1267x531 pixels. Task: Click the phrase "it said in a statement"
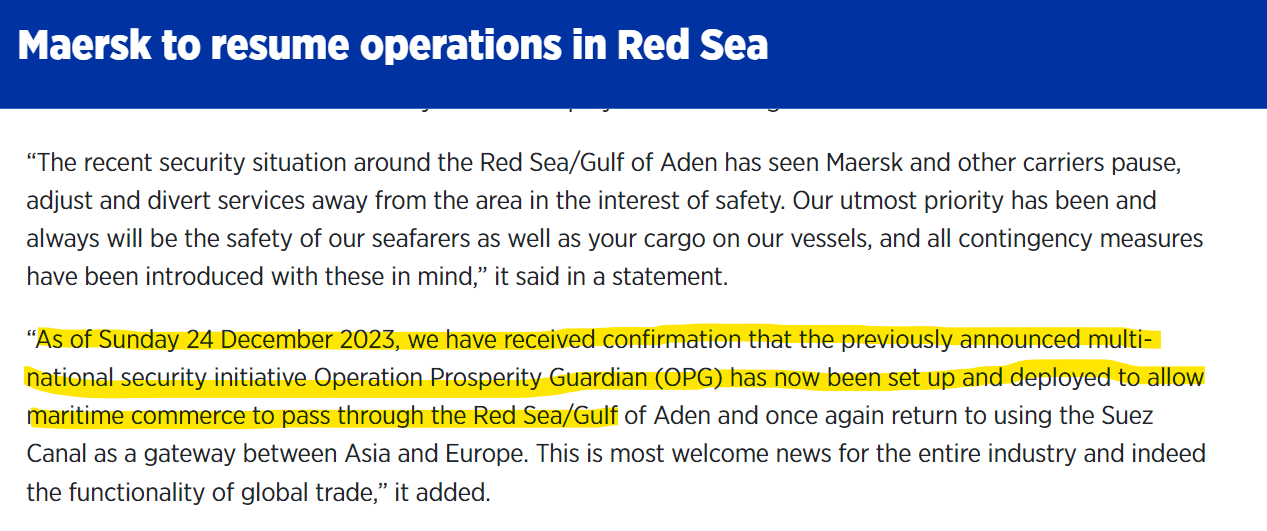[x=609, y=276]
